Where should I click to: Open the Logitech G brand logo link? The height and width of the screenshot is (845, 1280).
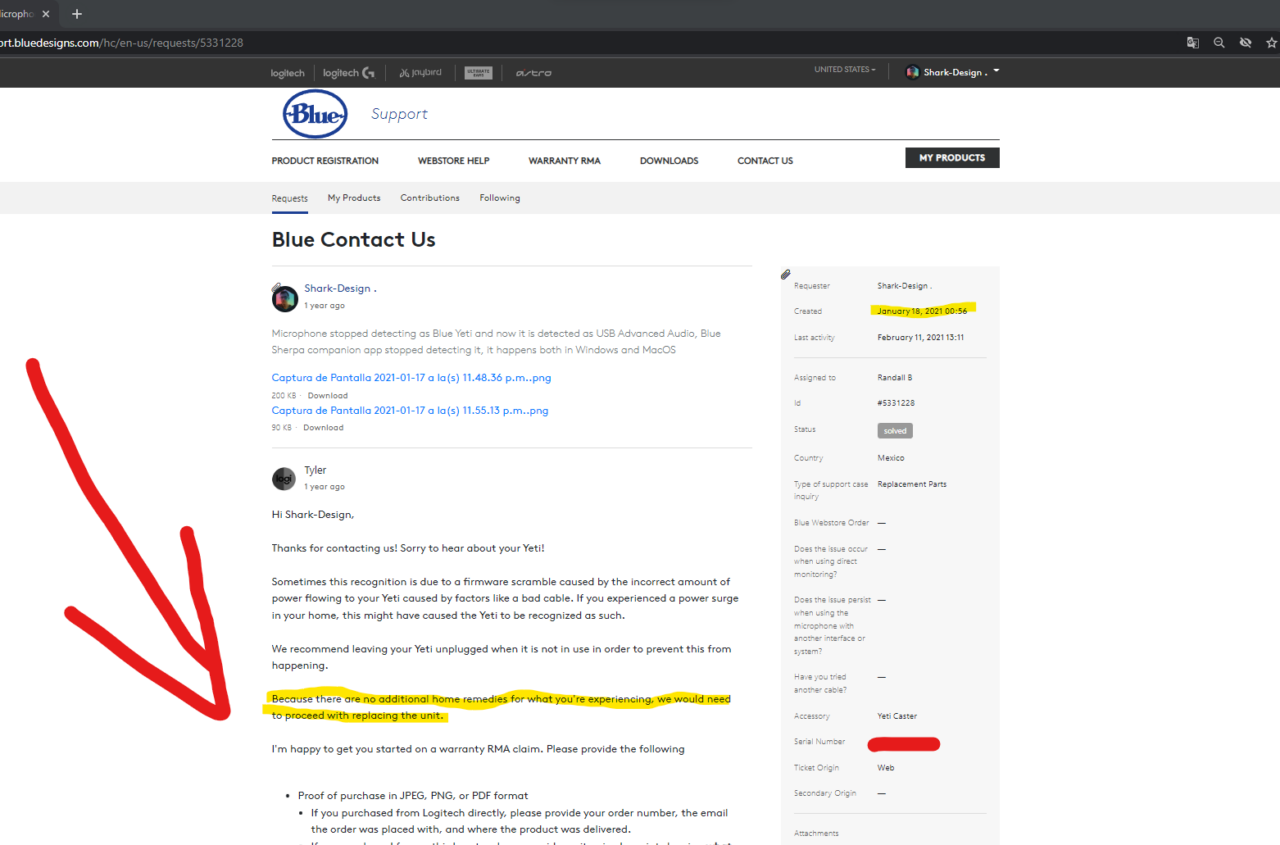tap(349, 73)
